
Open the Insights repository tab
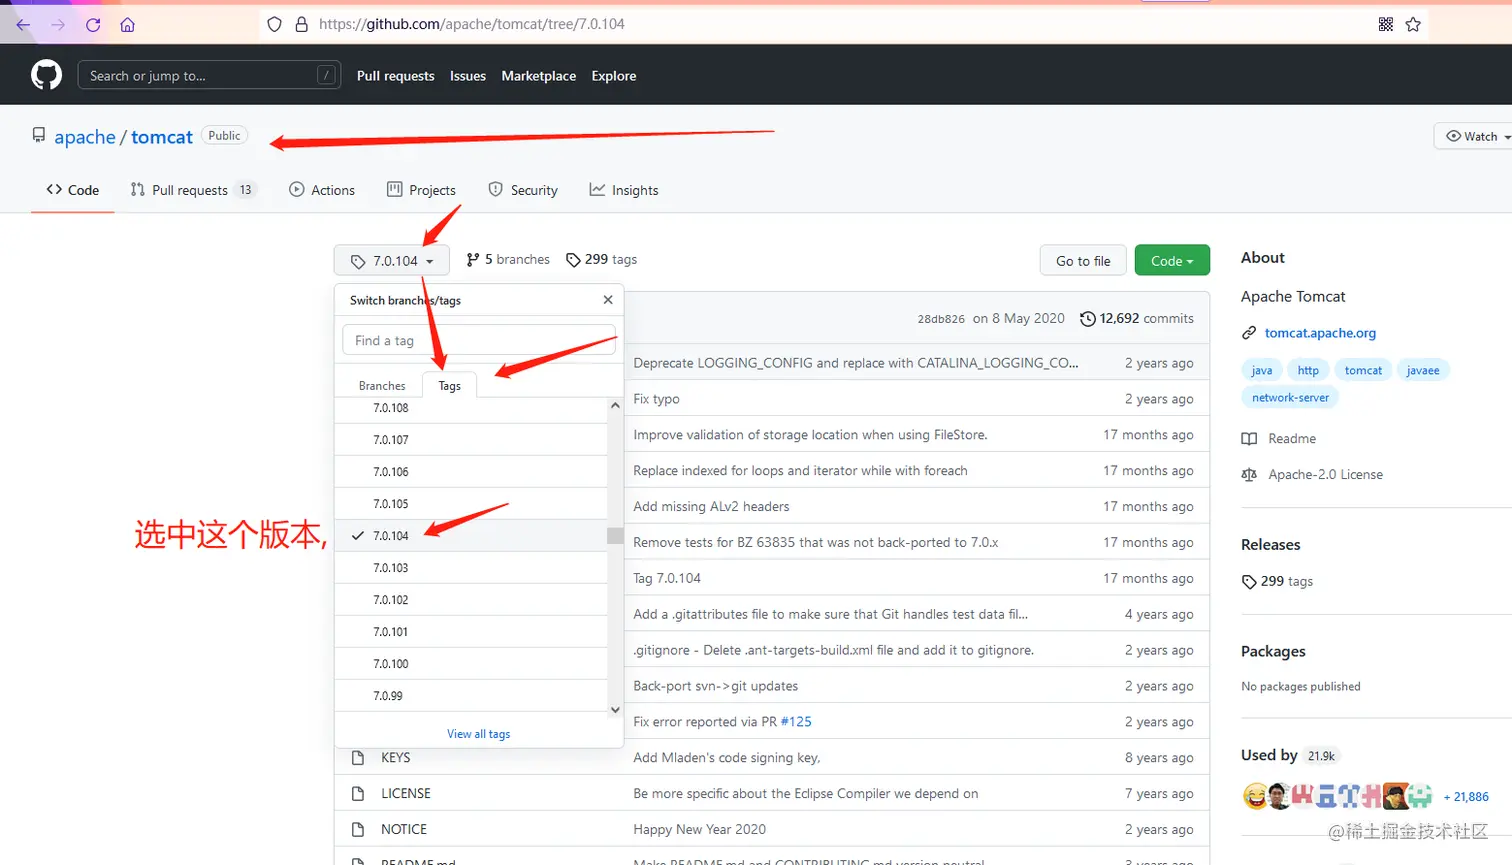pyautogui.click(x=624, y=190)
